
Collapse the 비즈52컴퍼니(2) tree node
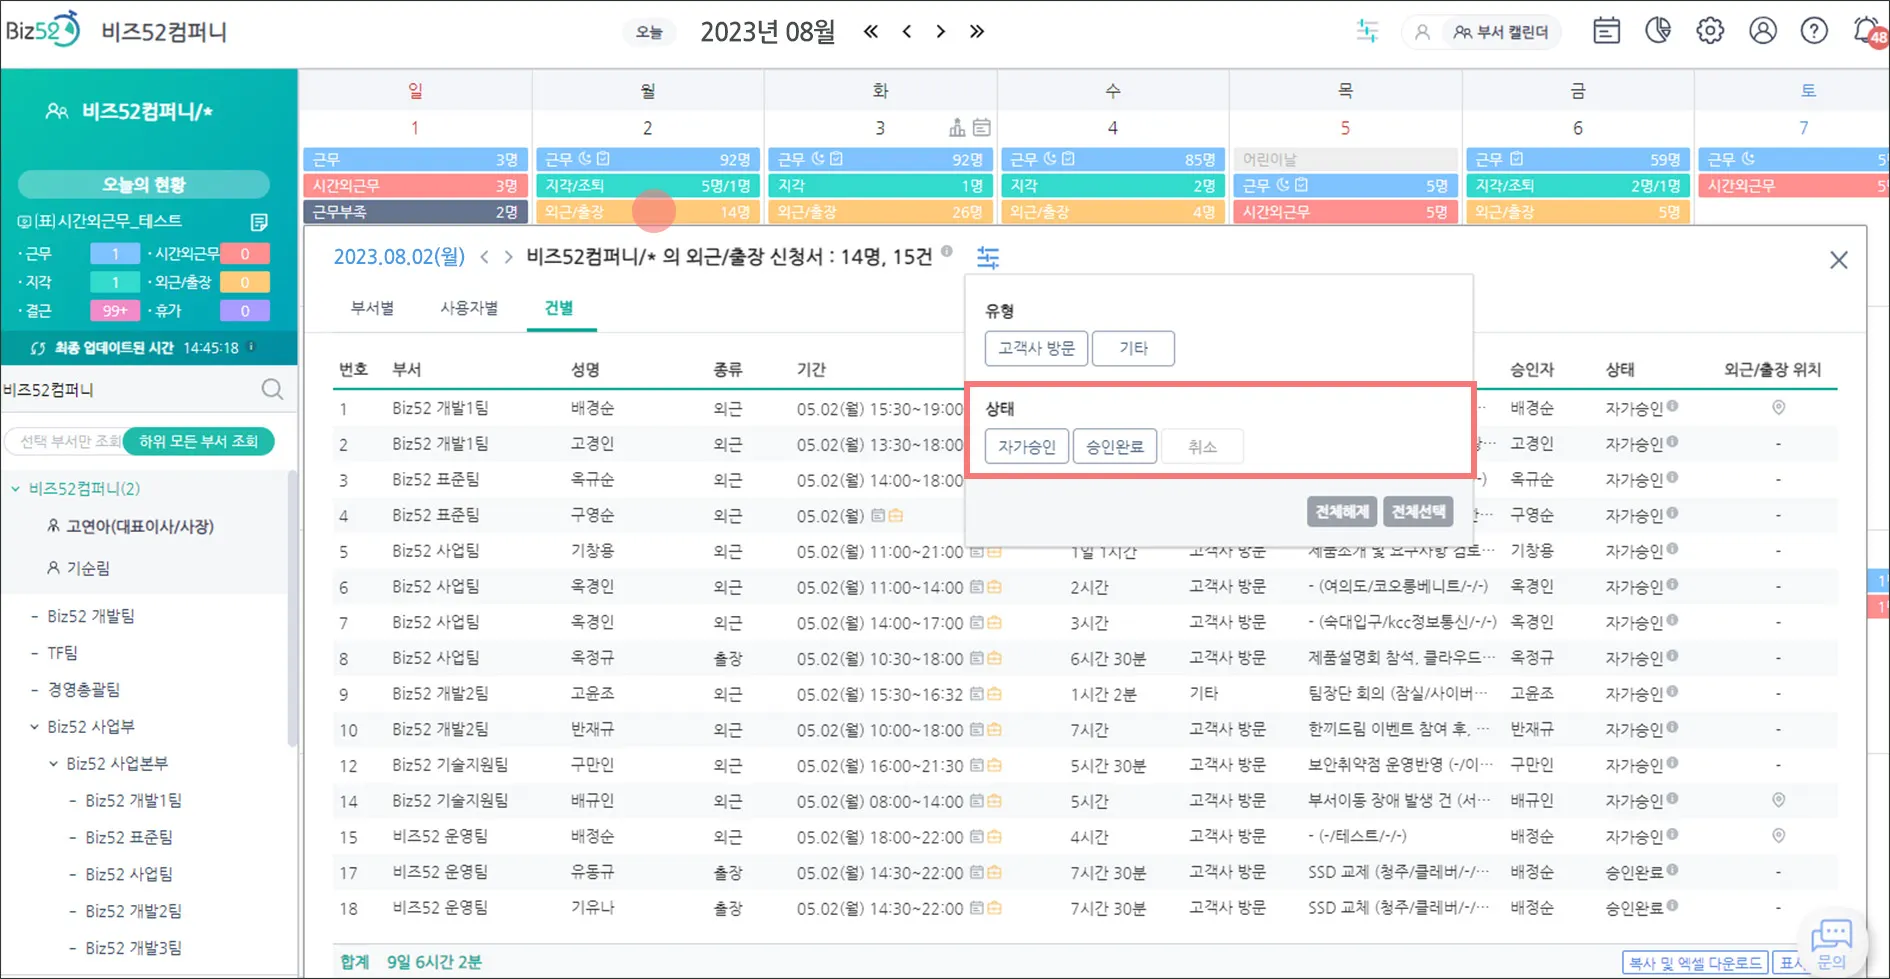(16, 489)
